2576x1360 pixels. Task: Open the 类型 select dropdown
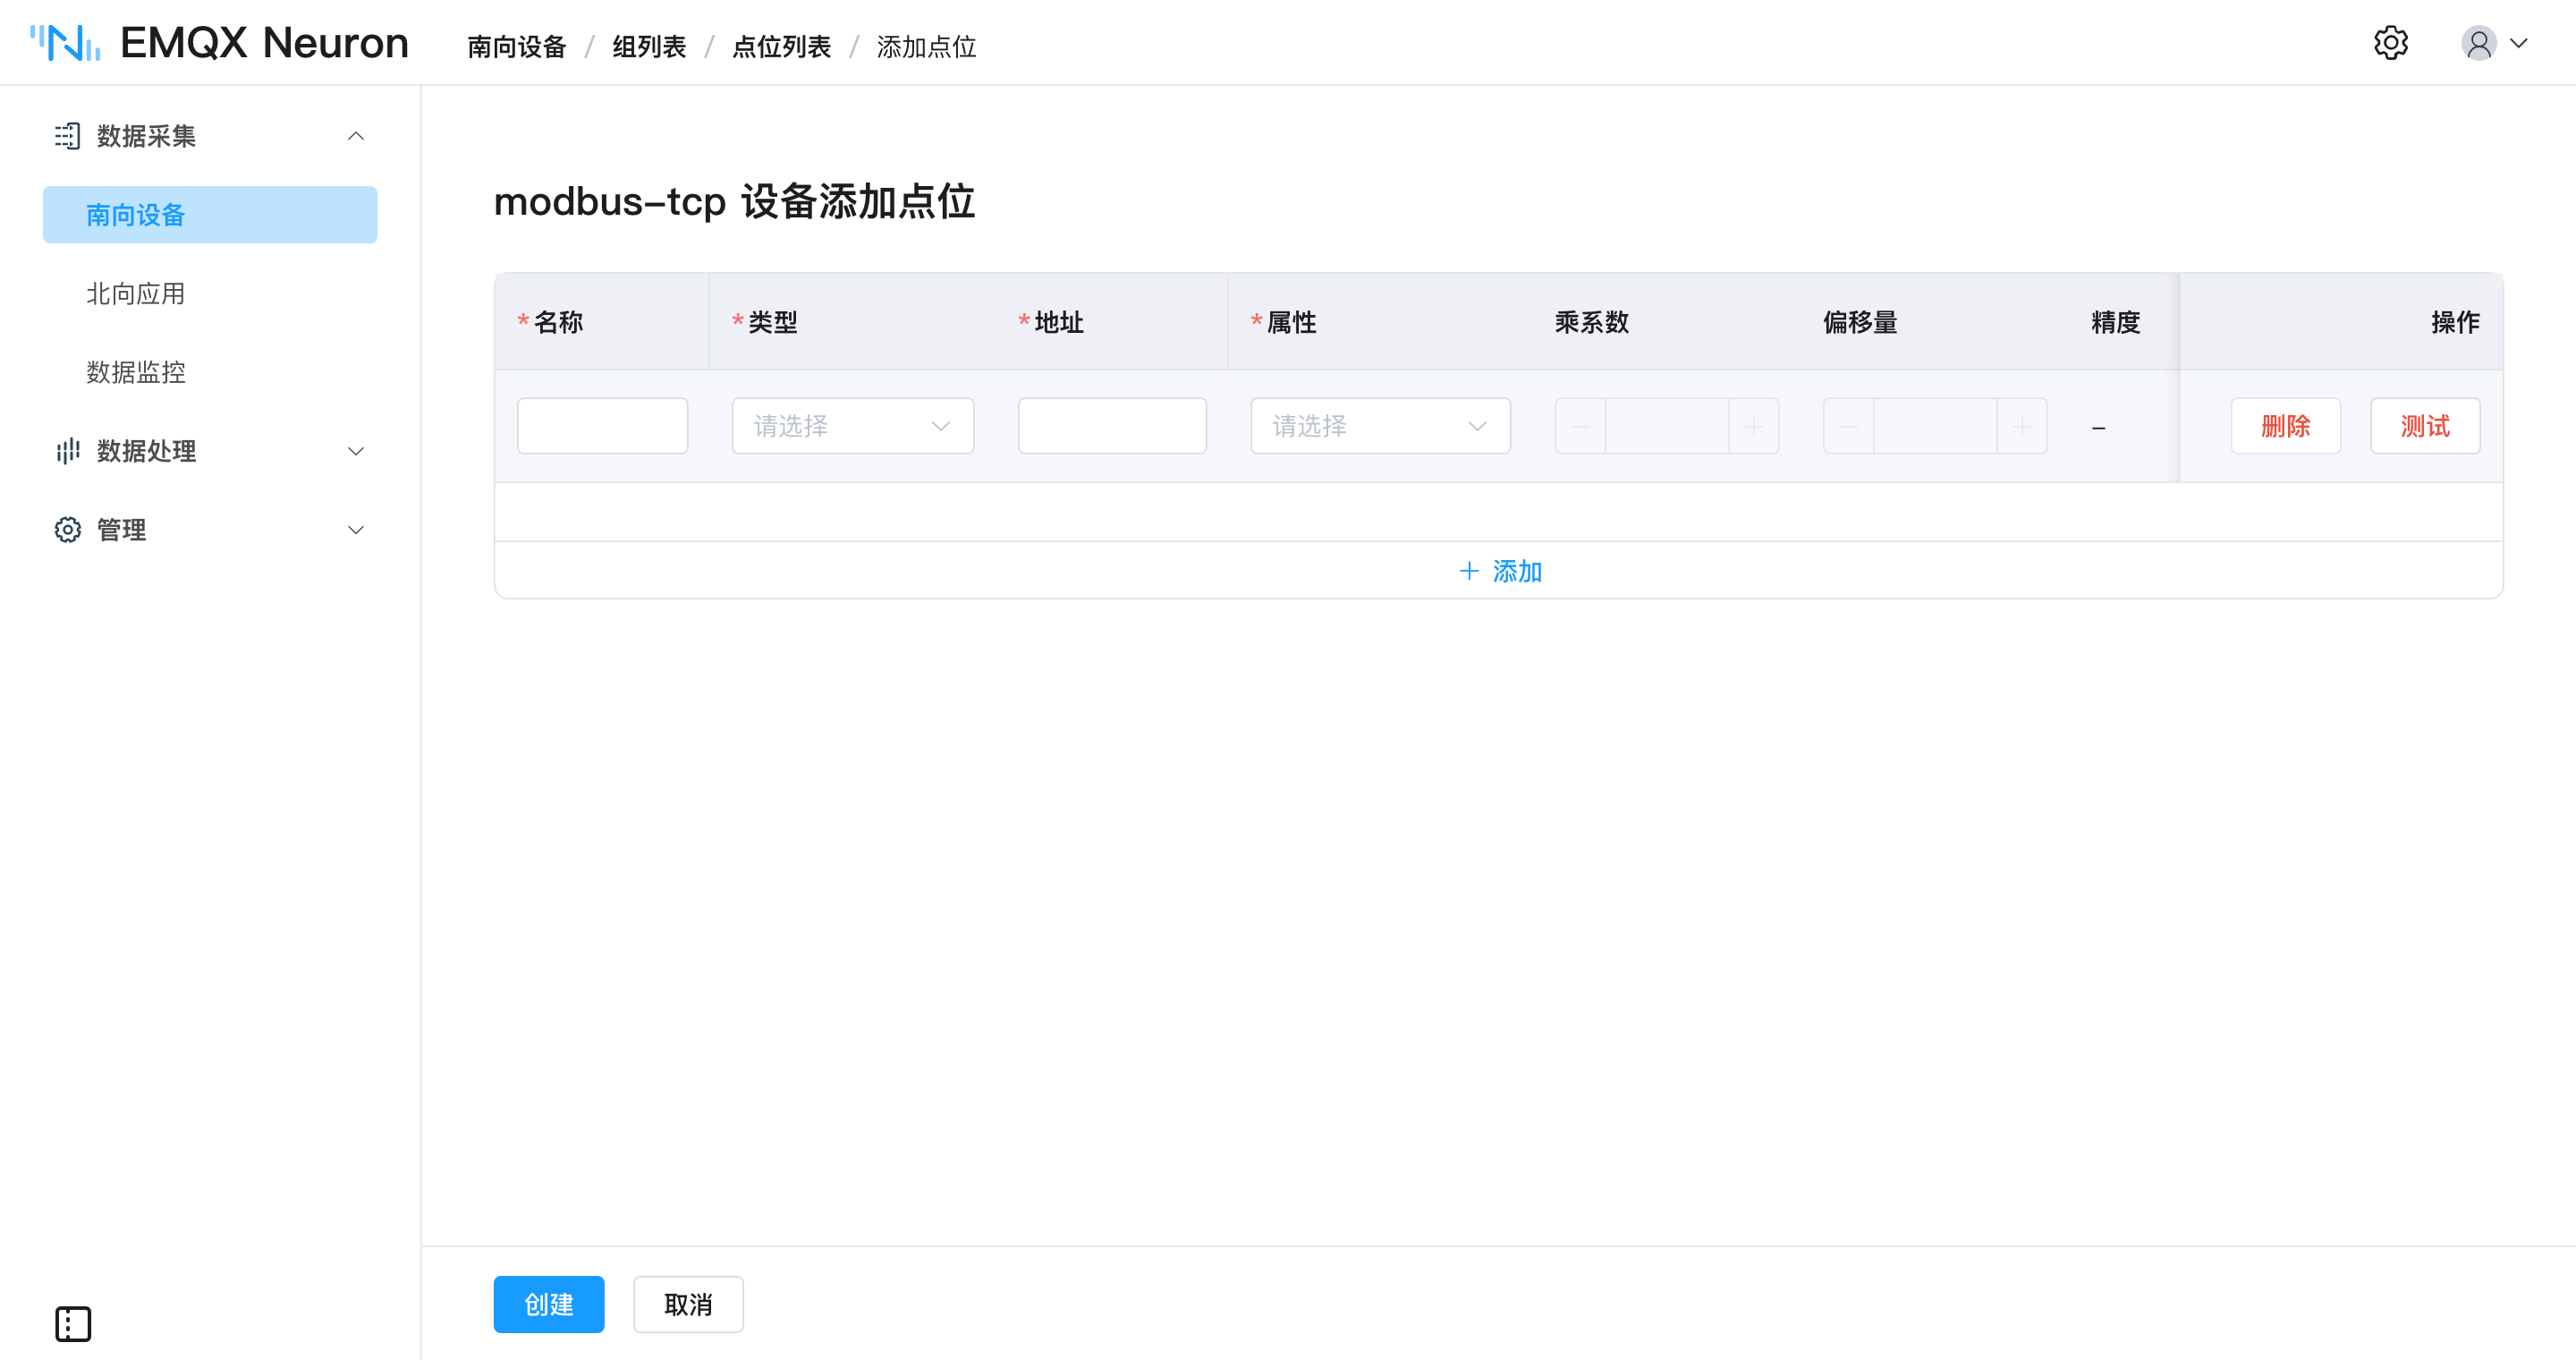(853, 426)
